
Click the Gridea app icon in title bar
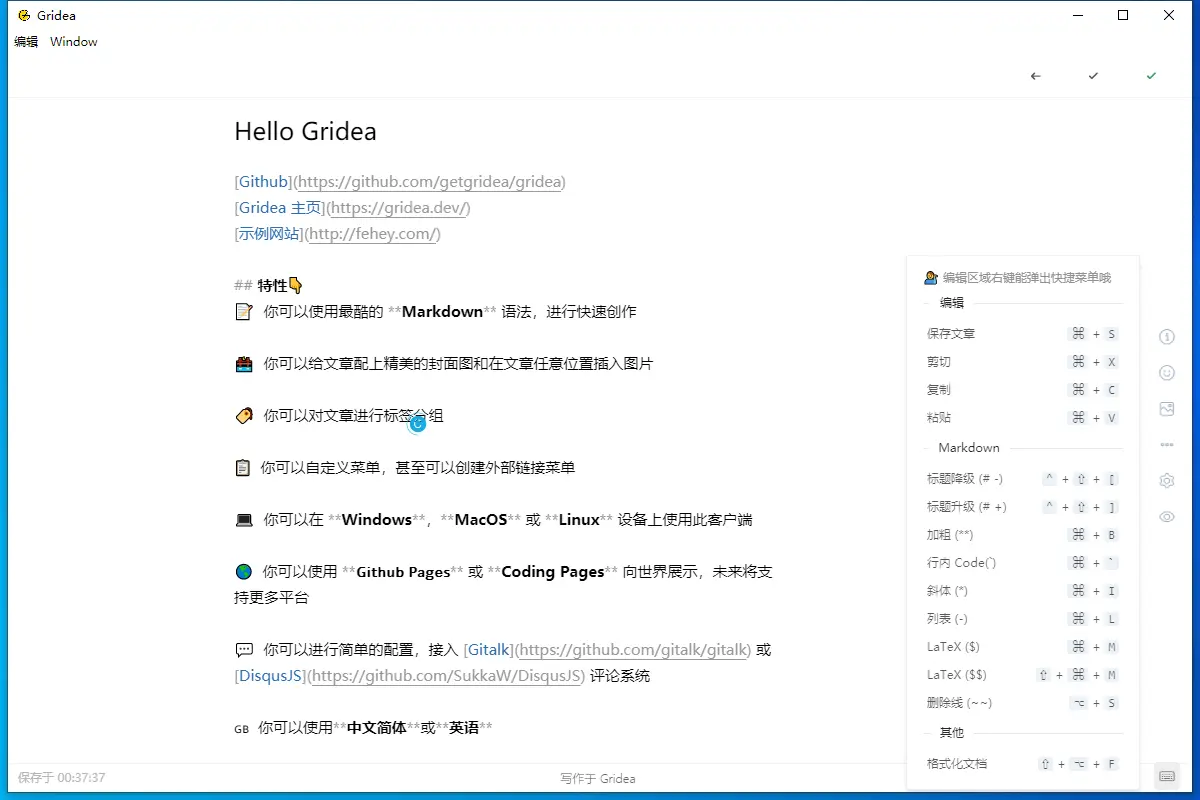coord(24,15)
